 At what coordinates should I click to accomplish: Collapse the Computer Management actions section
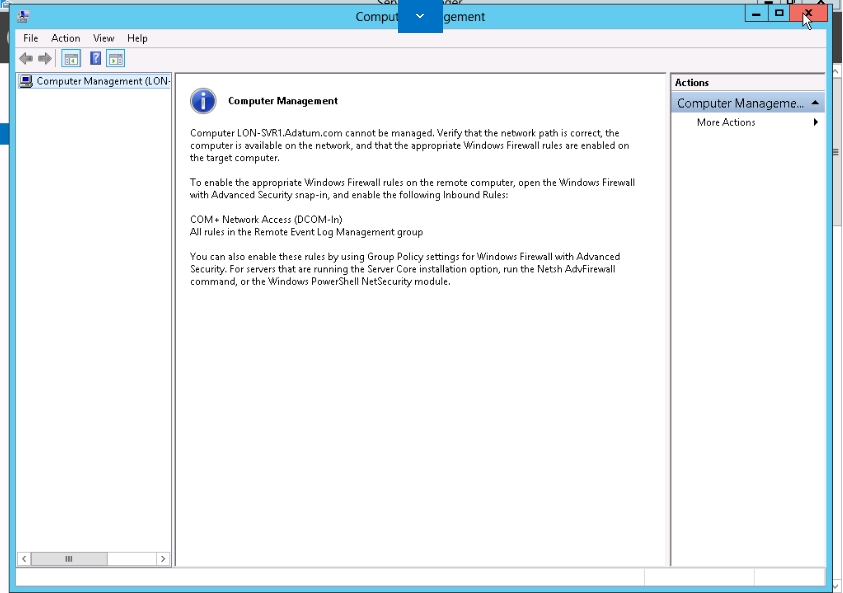(815, 103)
